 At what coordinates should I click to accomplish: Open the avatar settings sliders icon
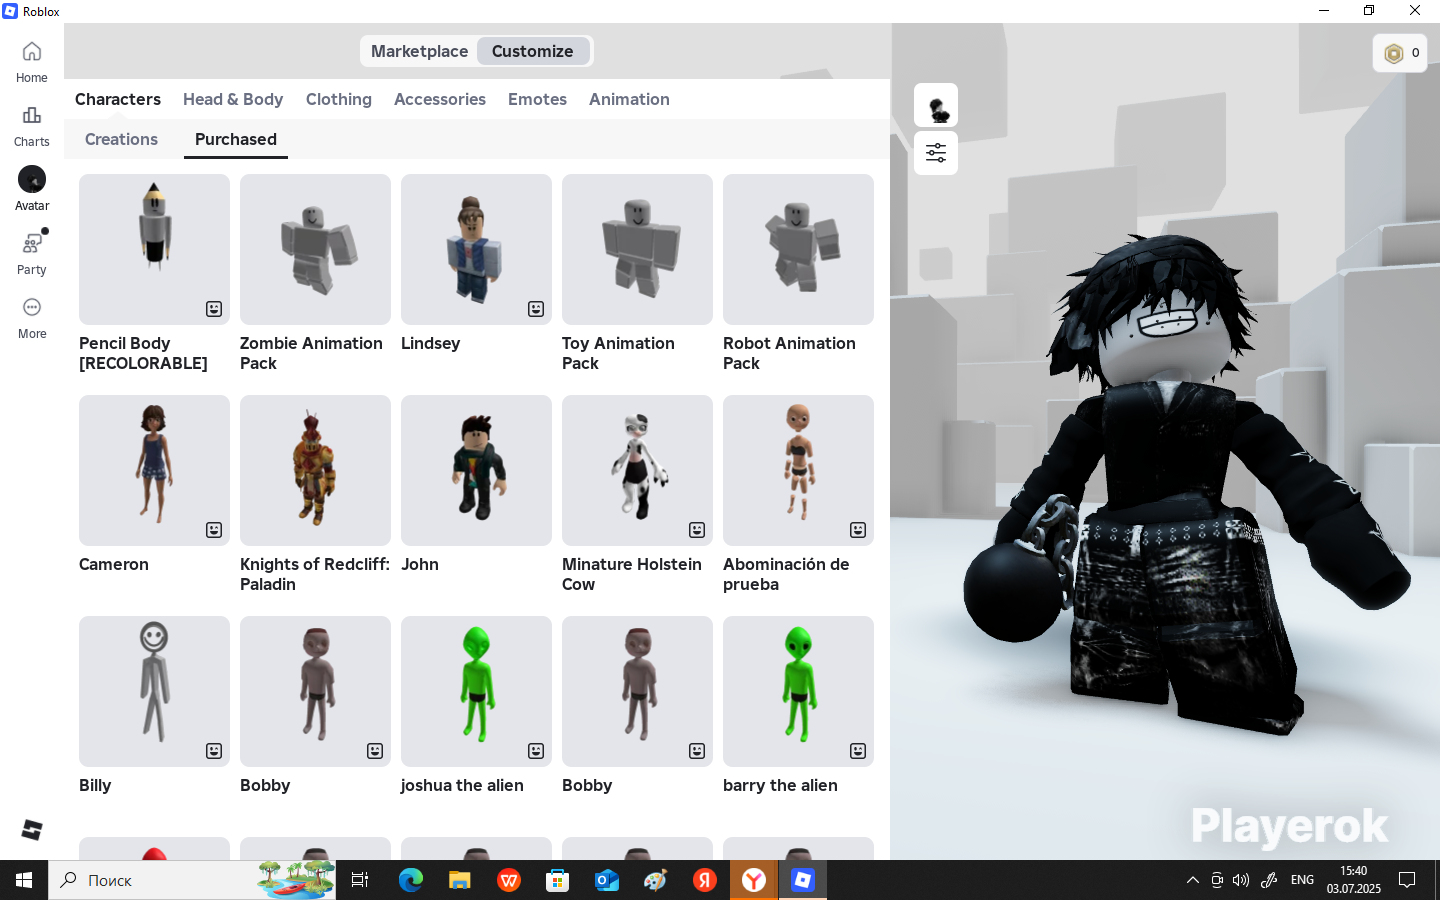pyautogui.click(x=936, y=153)
